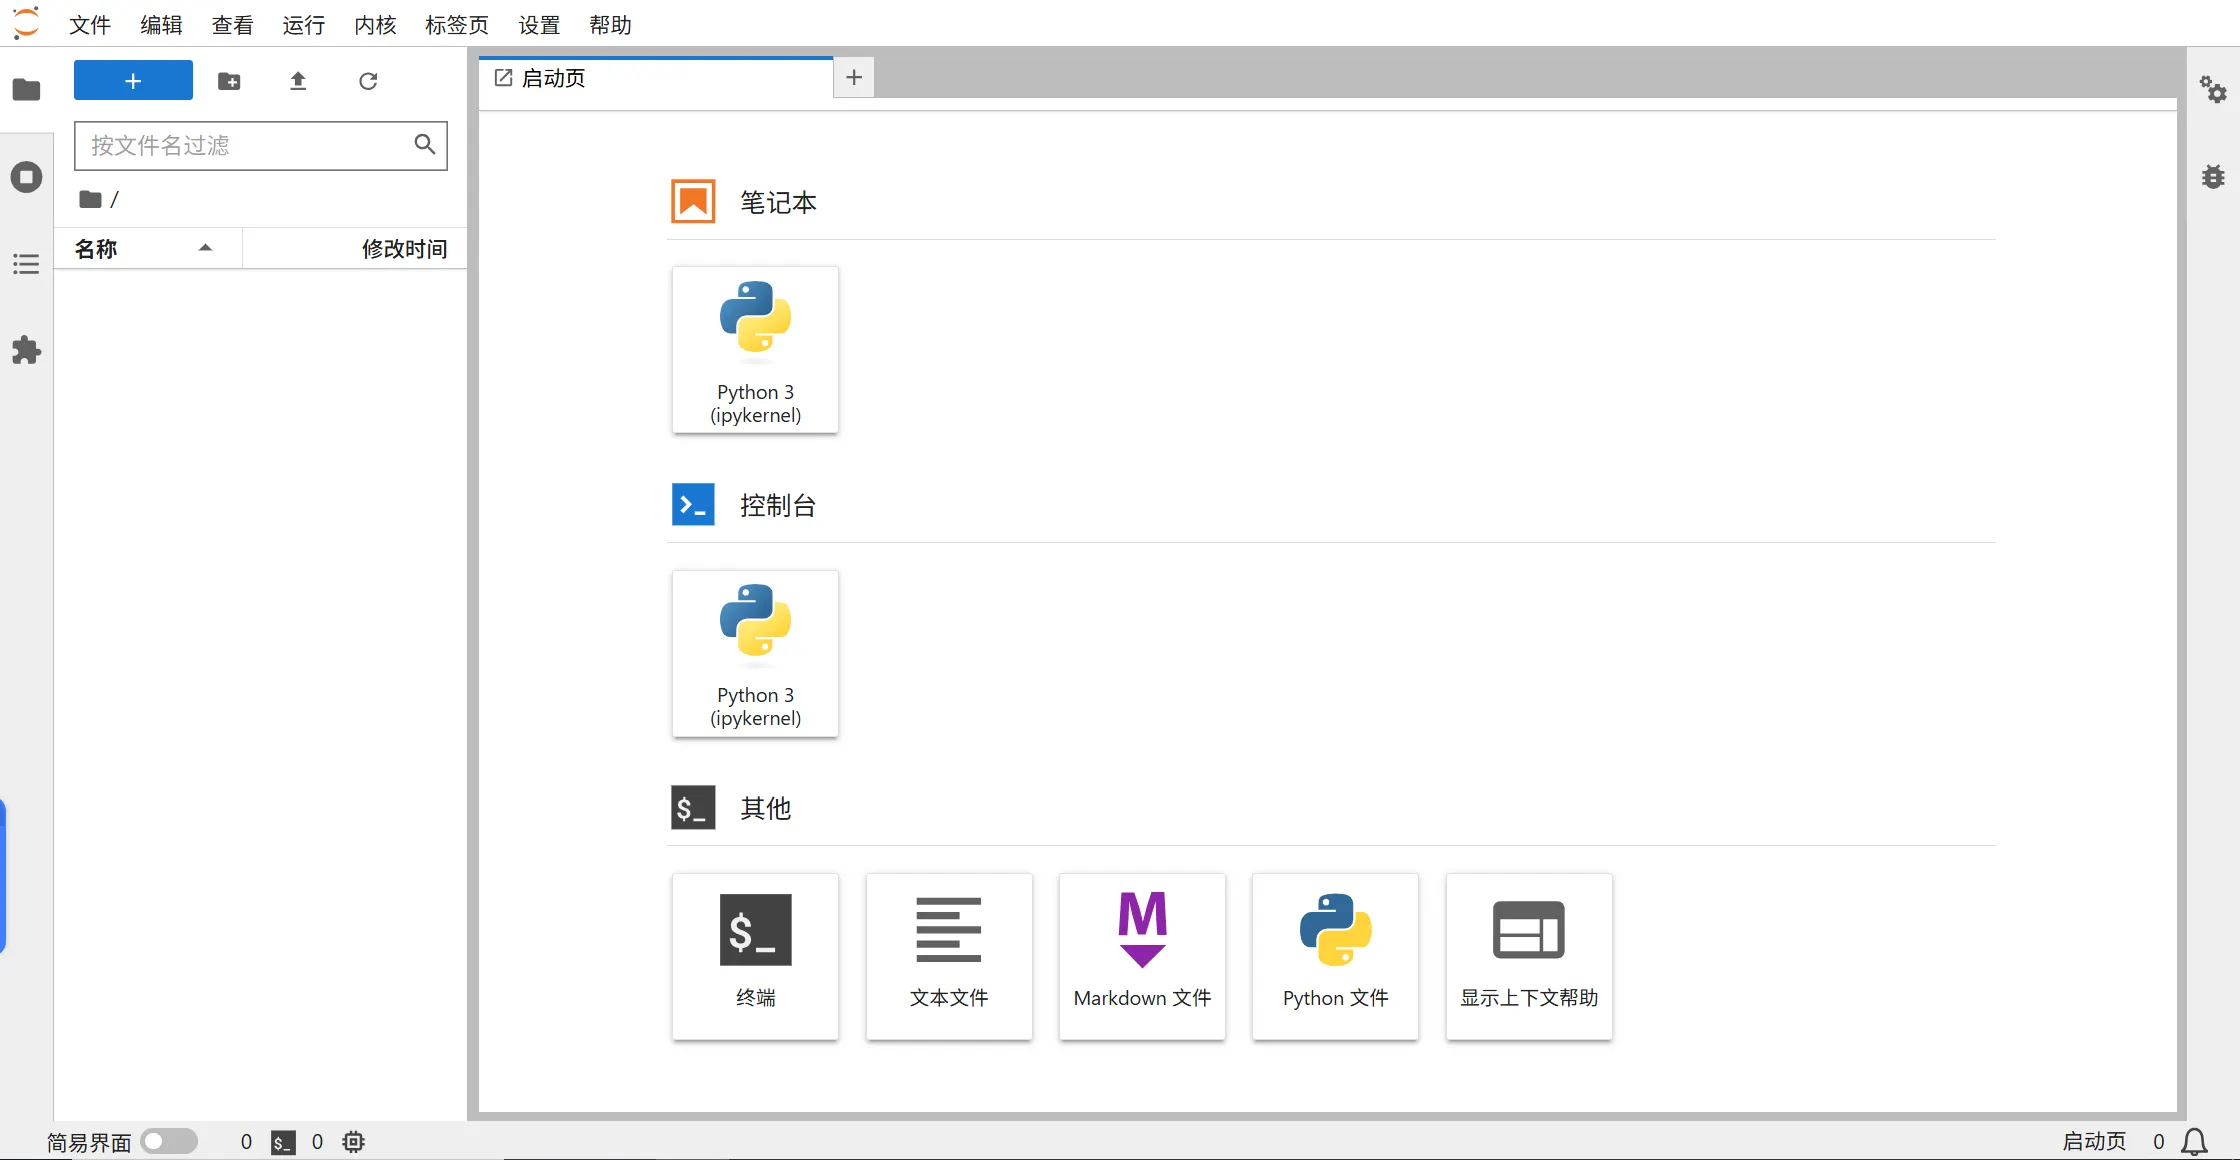Image resolution: width=2240 pixels, height=1160 pixels.
Task: Show the table of contents panel
Action: coord(26,264)
